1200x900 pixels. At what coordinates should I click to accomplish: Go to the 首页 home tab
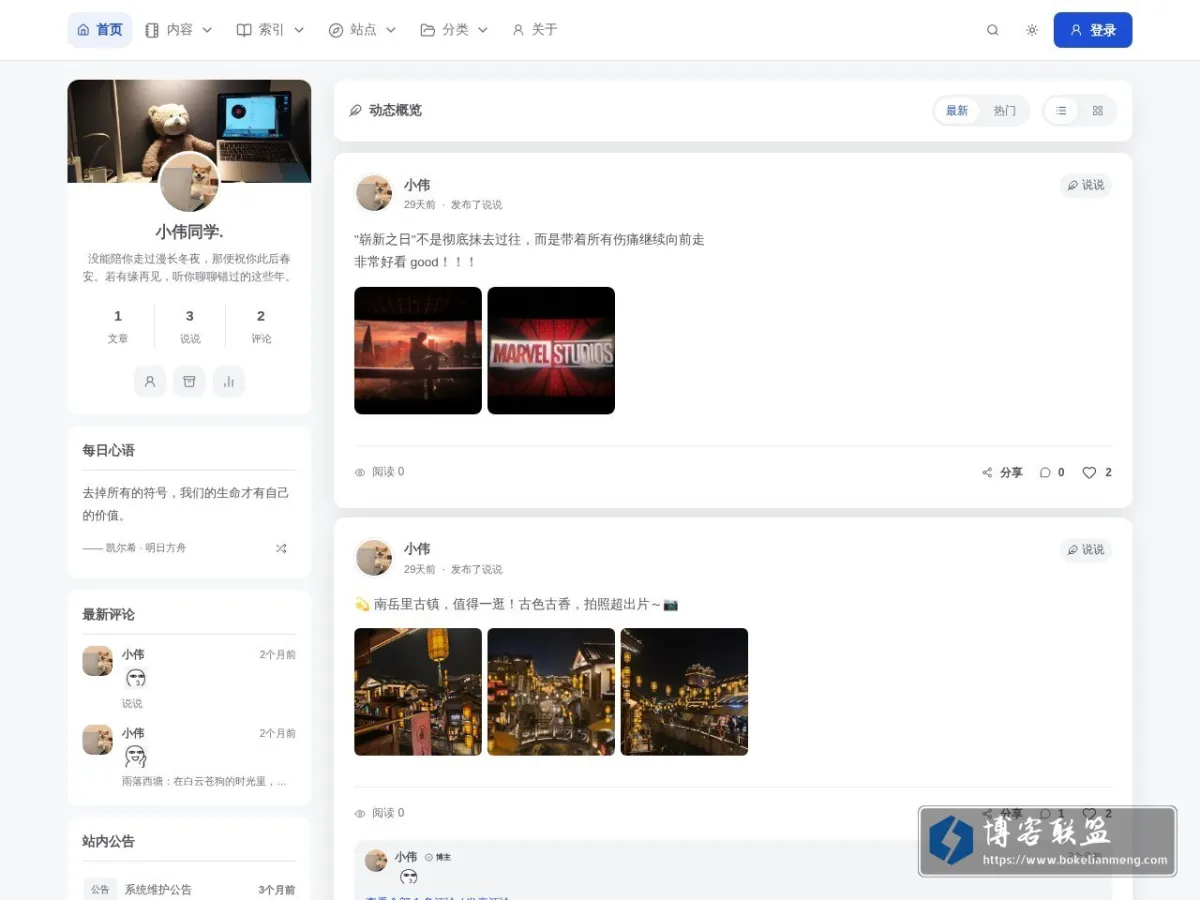coord(100,30)
